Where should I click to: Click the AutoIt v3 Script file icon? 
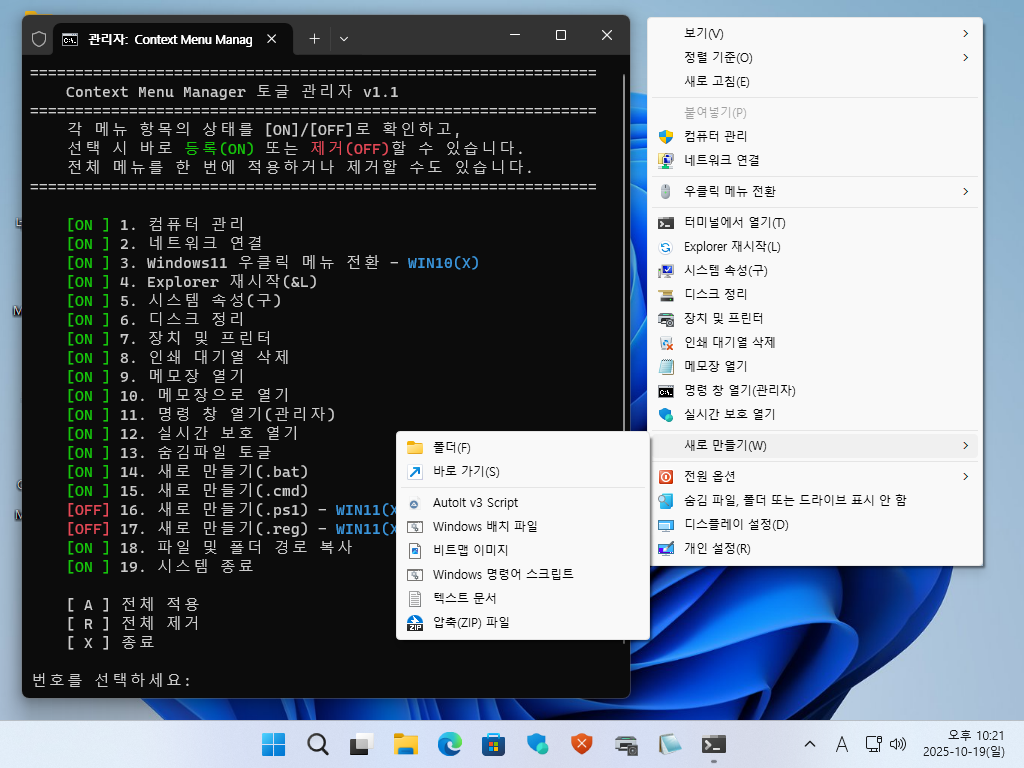click(415, 504)
